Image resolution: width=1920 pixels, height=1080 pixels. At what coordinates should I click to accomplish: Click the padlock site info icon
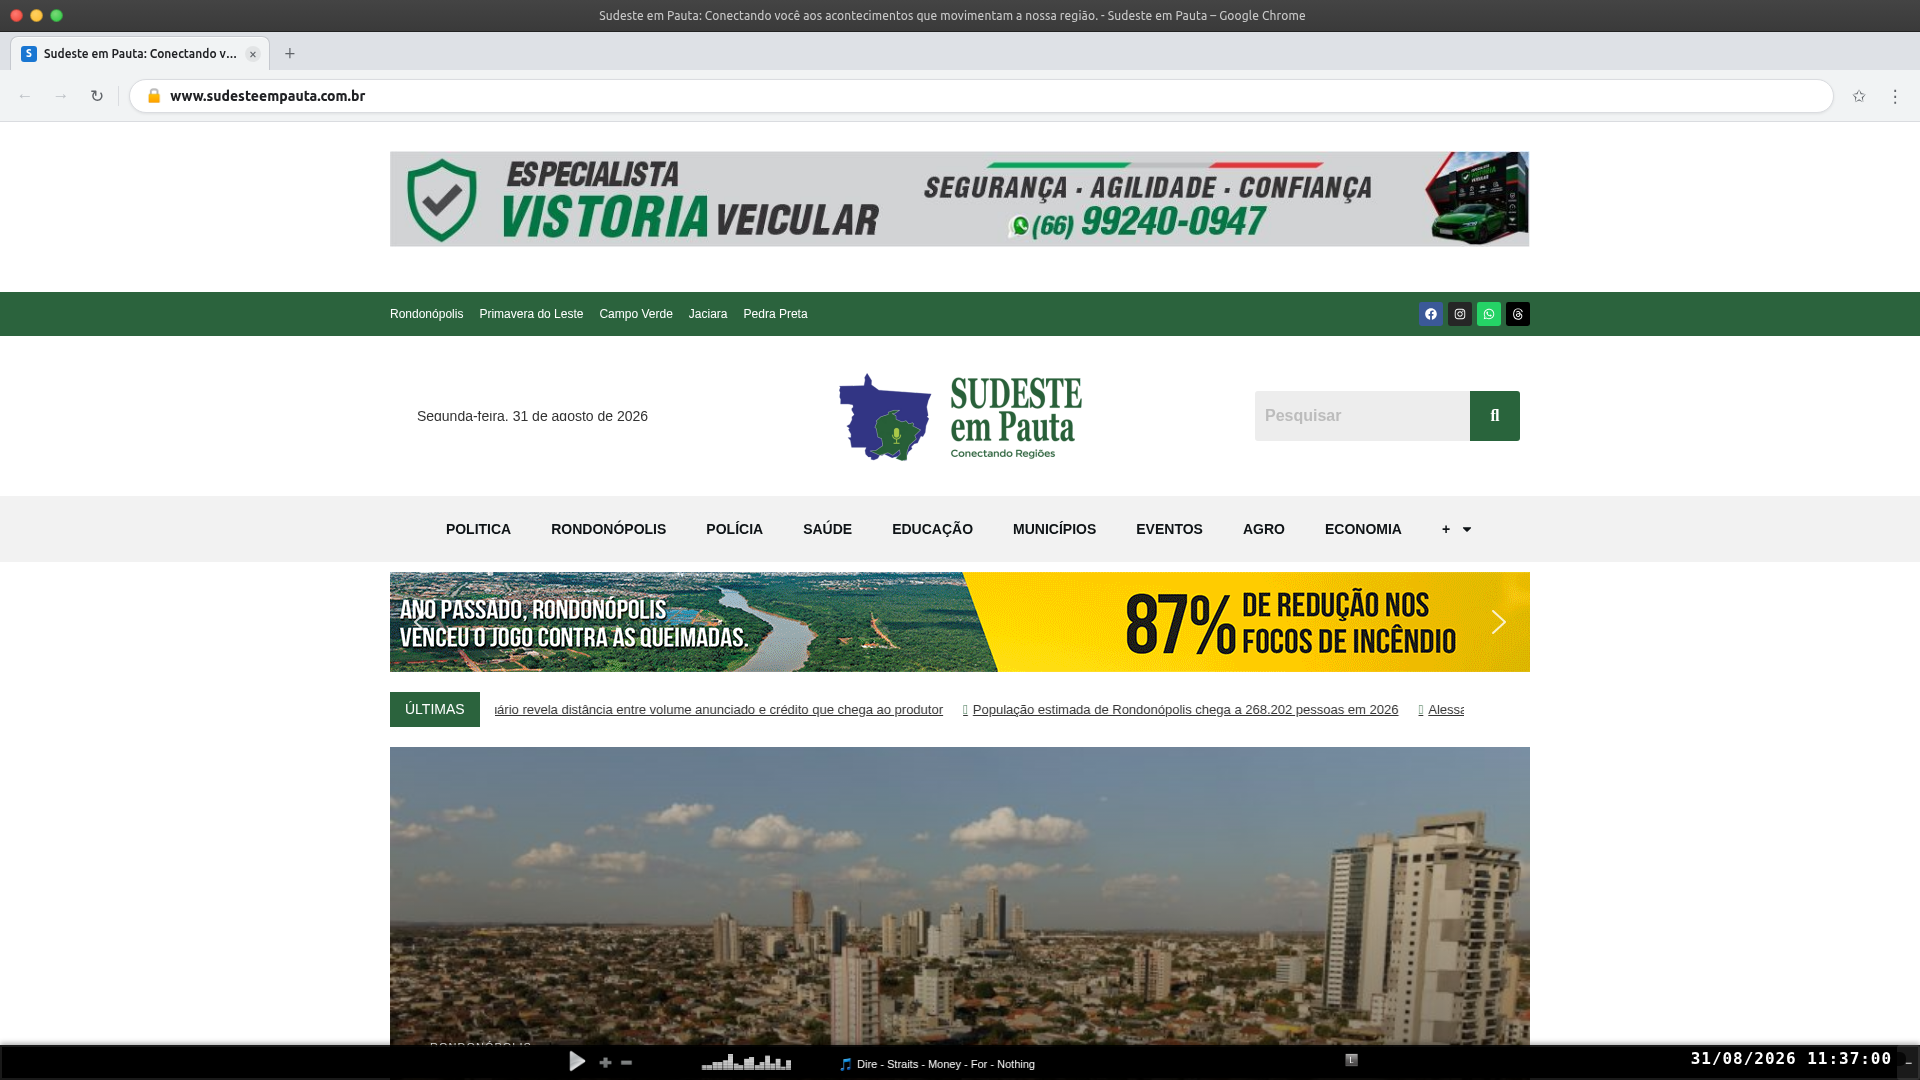(154, 96)
